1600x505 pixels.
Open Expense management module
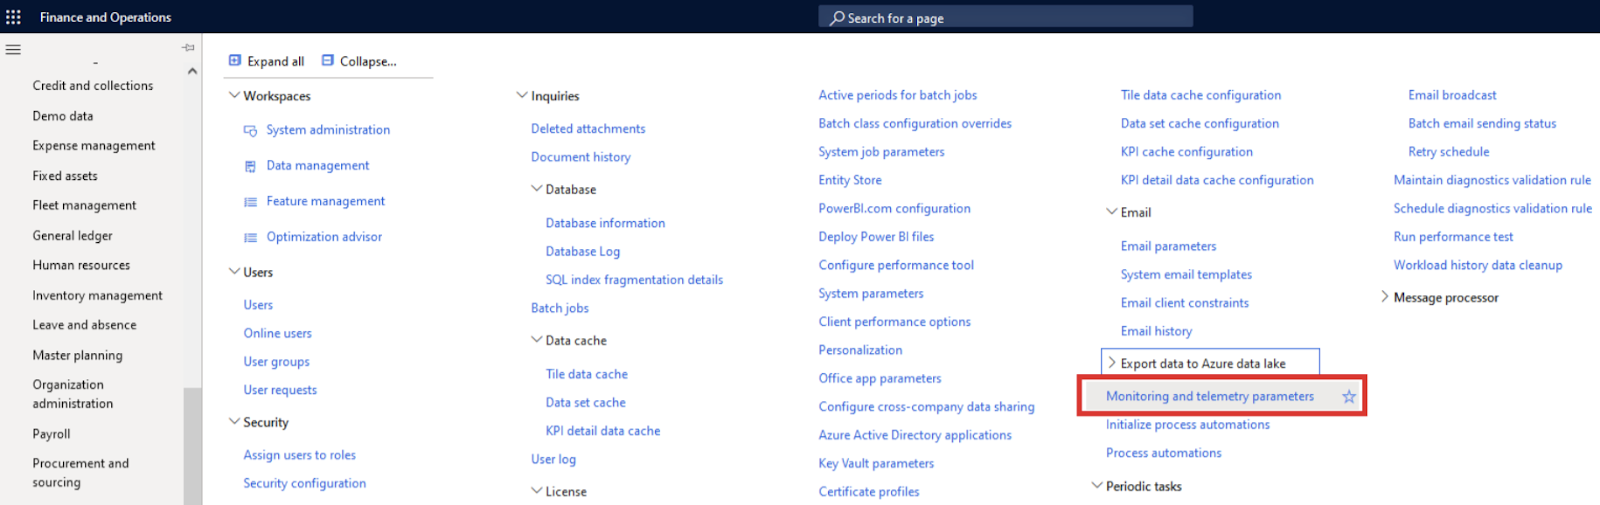pos(94,146)
